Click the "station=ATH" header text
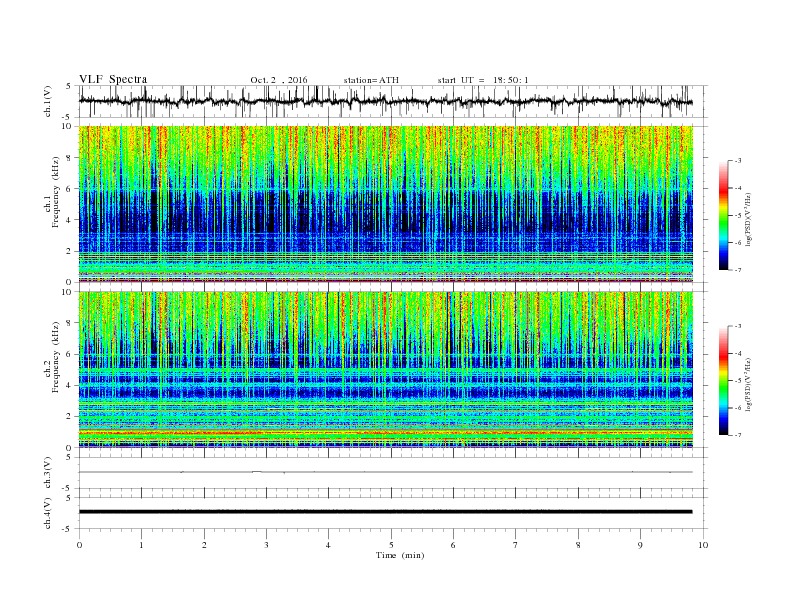Viewport: 792px width, 612px height. pyautogui.click(x=371, y=80)
